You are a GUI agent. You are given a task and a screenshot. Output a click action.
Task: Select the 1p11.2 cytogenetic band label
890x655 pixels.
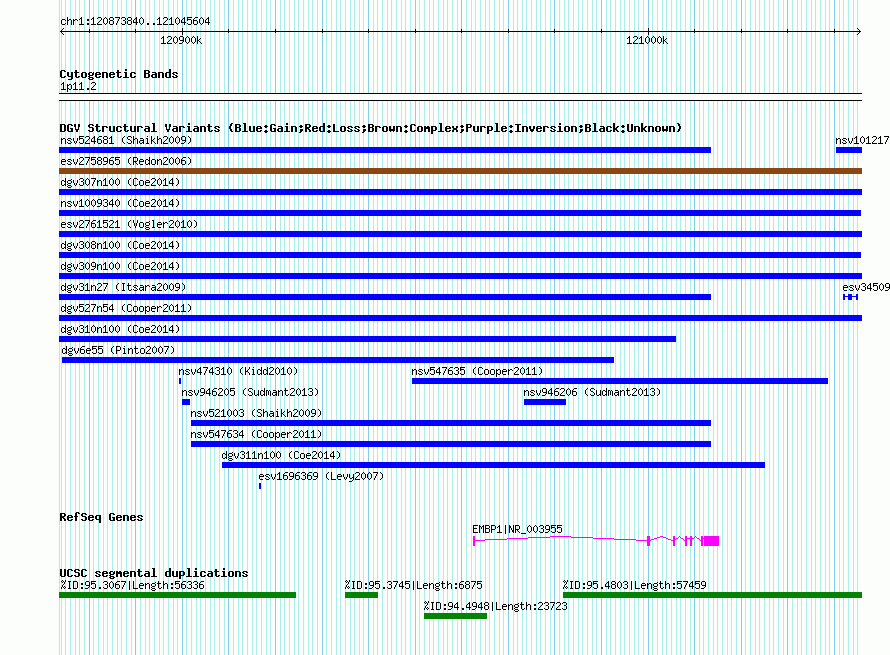point(78,86)
